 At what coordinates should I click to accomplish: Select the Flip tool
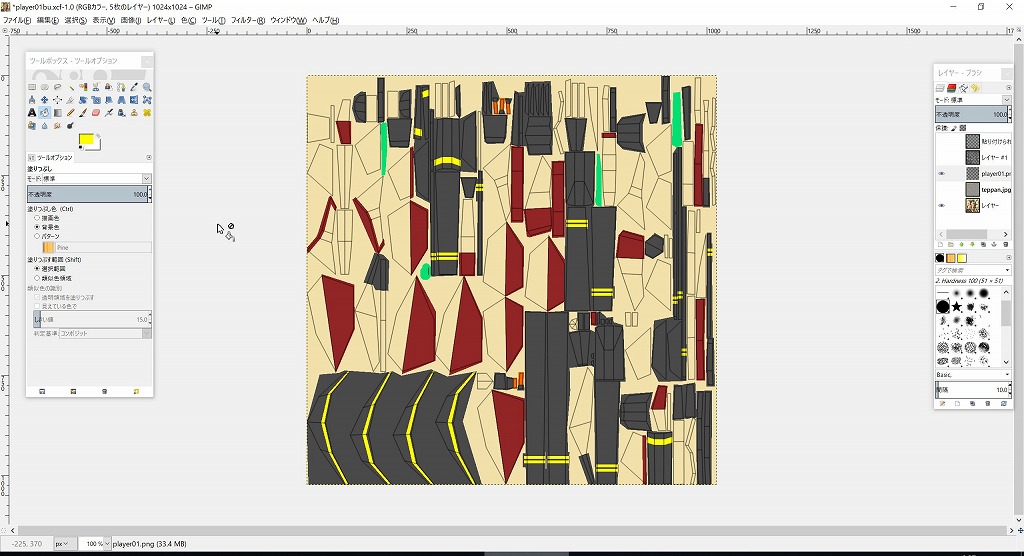[134, 100]
